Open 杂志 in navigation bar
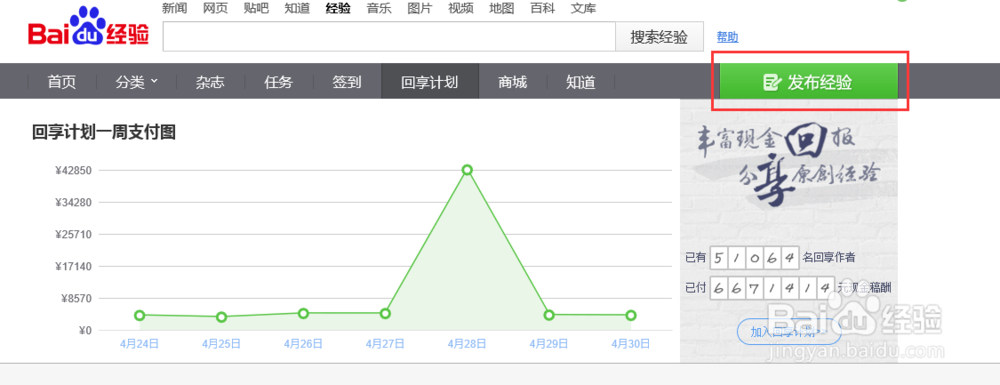1000x385 pixels. click(x=210, y=82)
